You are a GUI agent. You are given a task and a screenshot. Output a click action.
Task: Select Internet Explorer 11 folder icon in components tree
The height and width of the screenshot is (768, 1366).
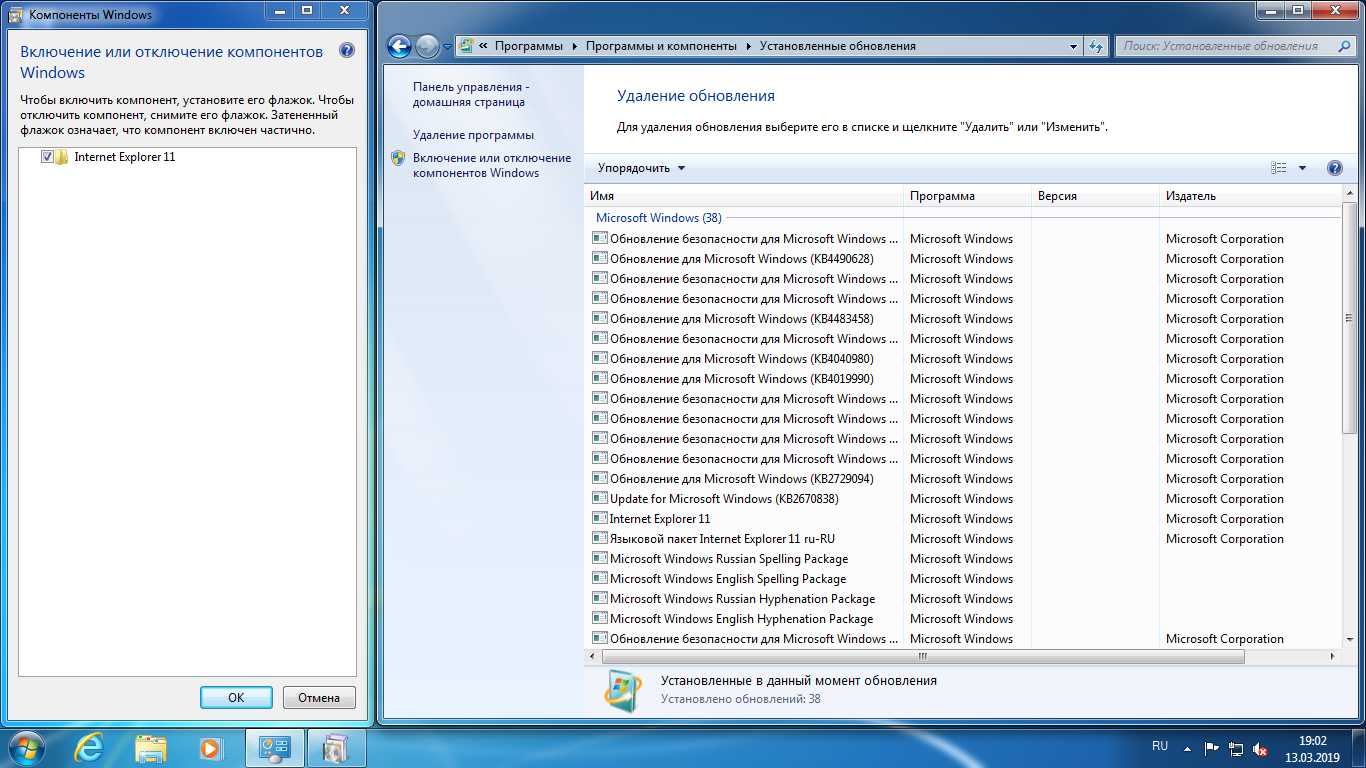(62, 157)
